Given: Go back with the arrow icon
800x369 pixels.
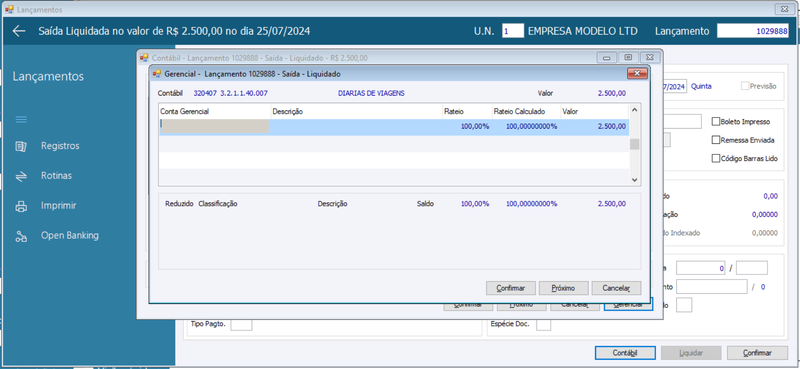Looking at the screenshot, I should 19,31.
